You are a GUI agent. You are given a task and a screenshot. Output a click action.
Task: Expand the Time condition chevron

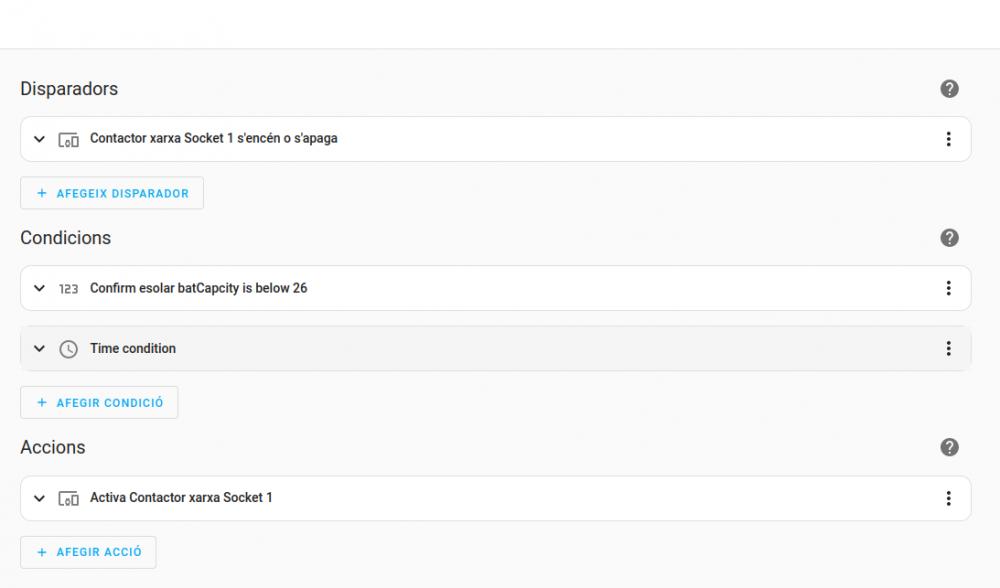pos(40,348)
